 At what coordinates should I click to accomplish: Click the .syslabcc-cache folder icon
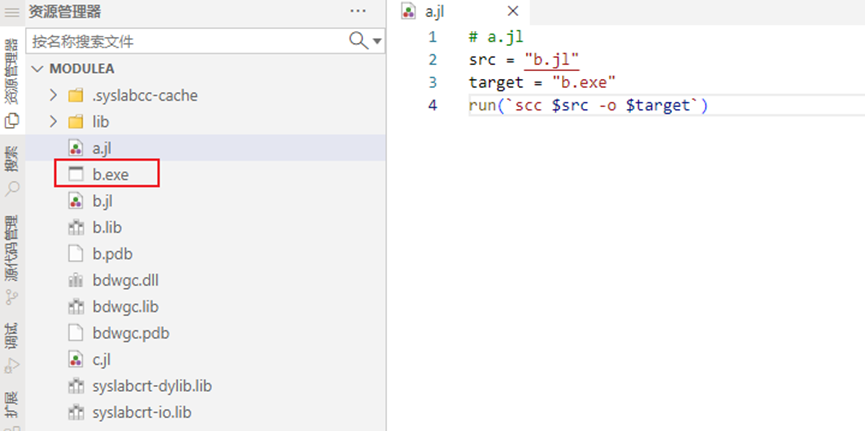pos(76,96)
